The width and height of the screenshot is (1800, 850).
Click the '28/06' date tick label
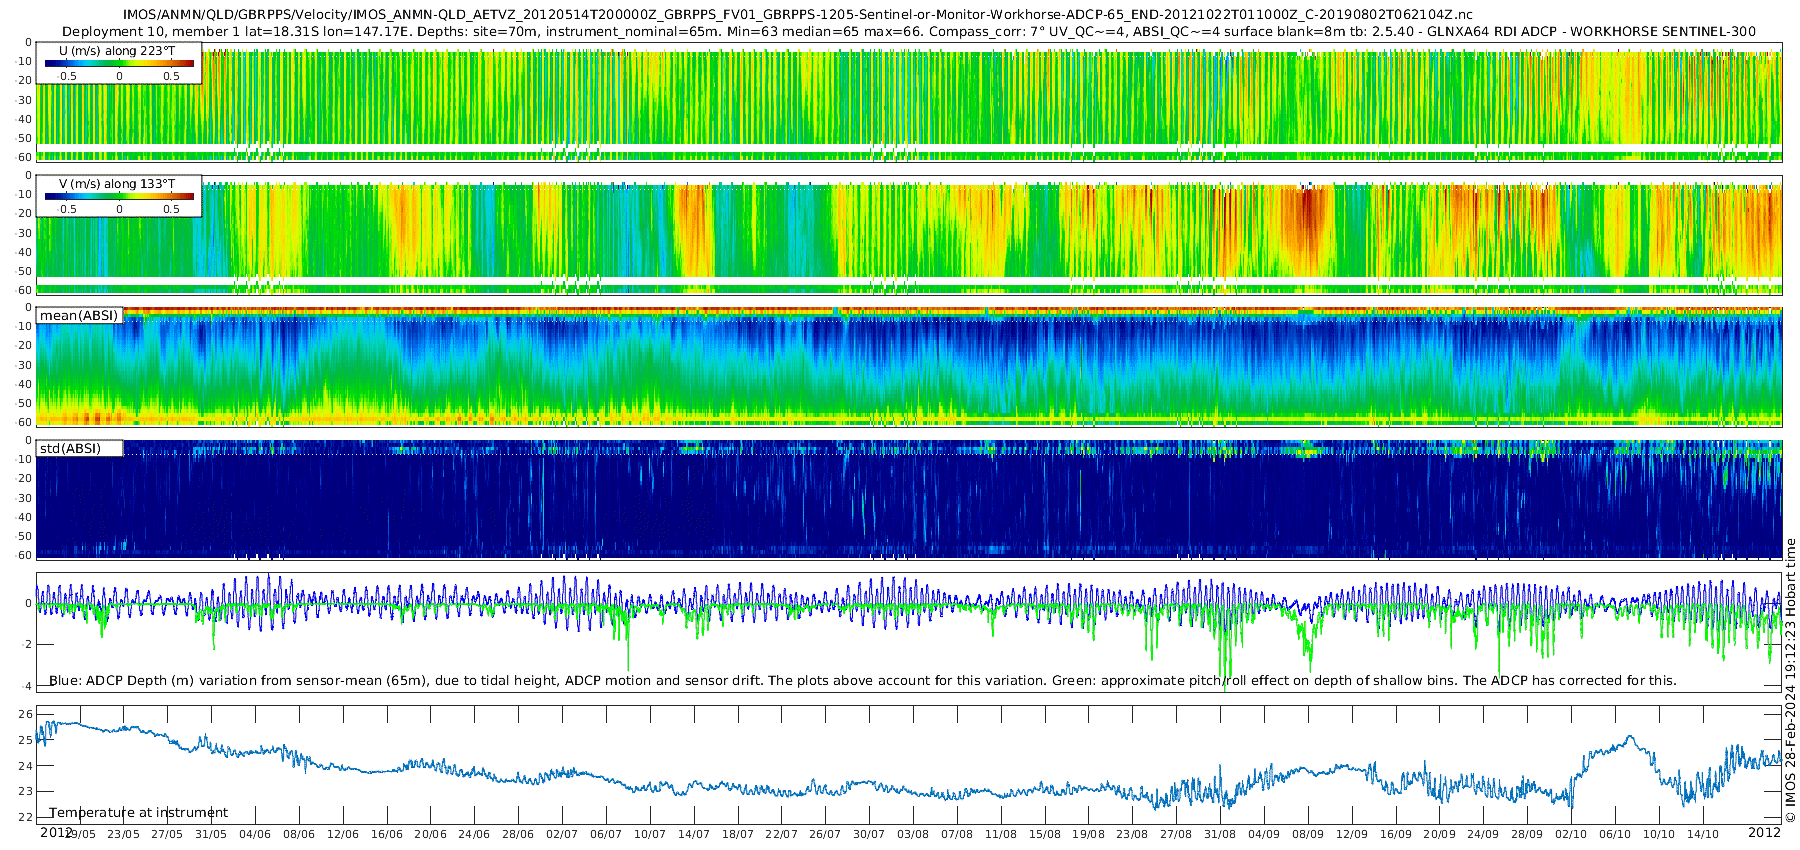pos(518,834)
